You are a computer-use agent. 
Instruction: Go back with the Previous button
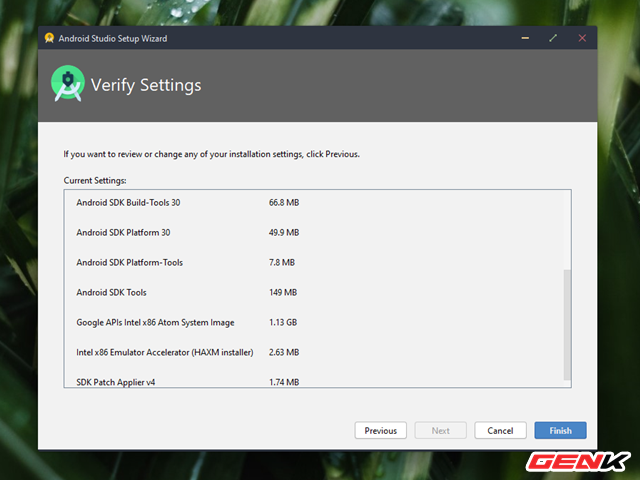(x=380, y=430)
